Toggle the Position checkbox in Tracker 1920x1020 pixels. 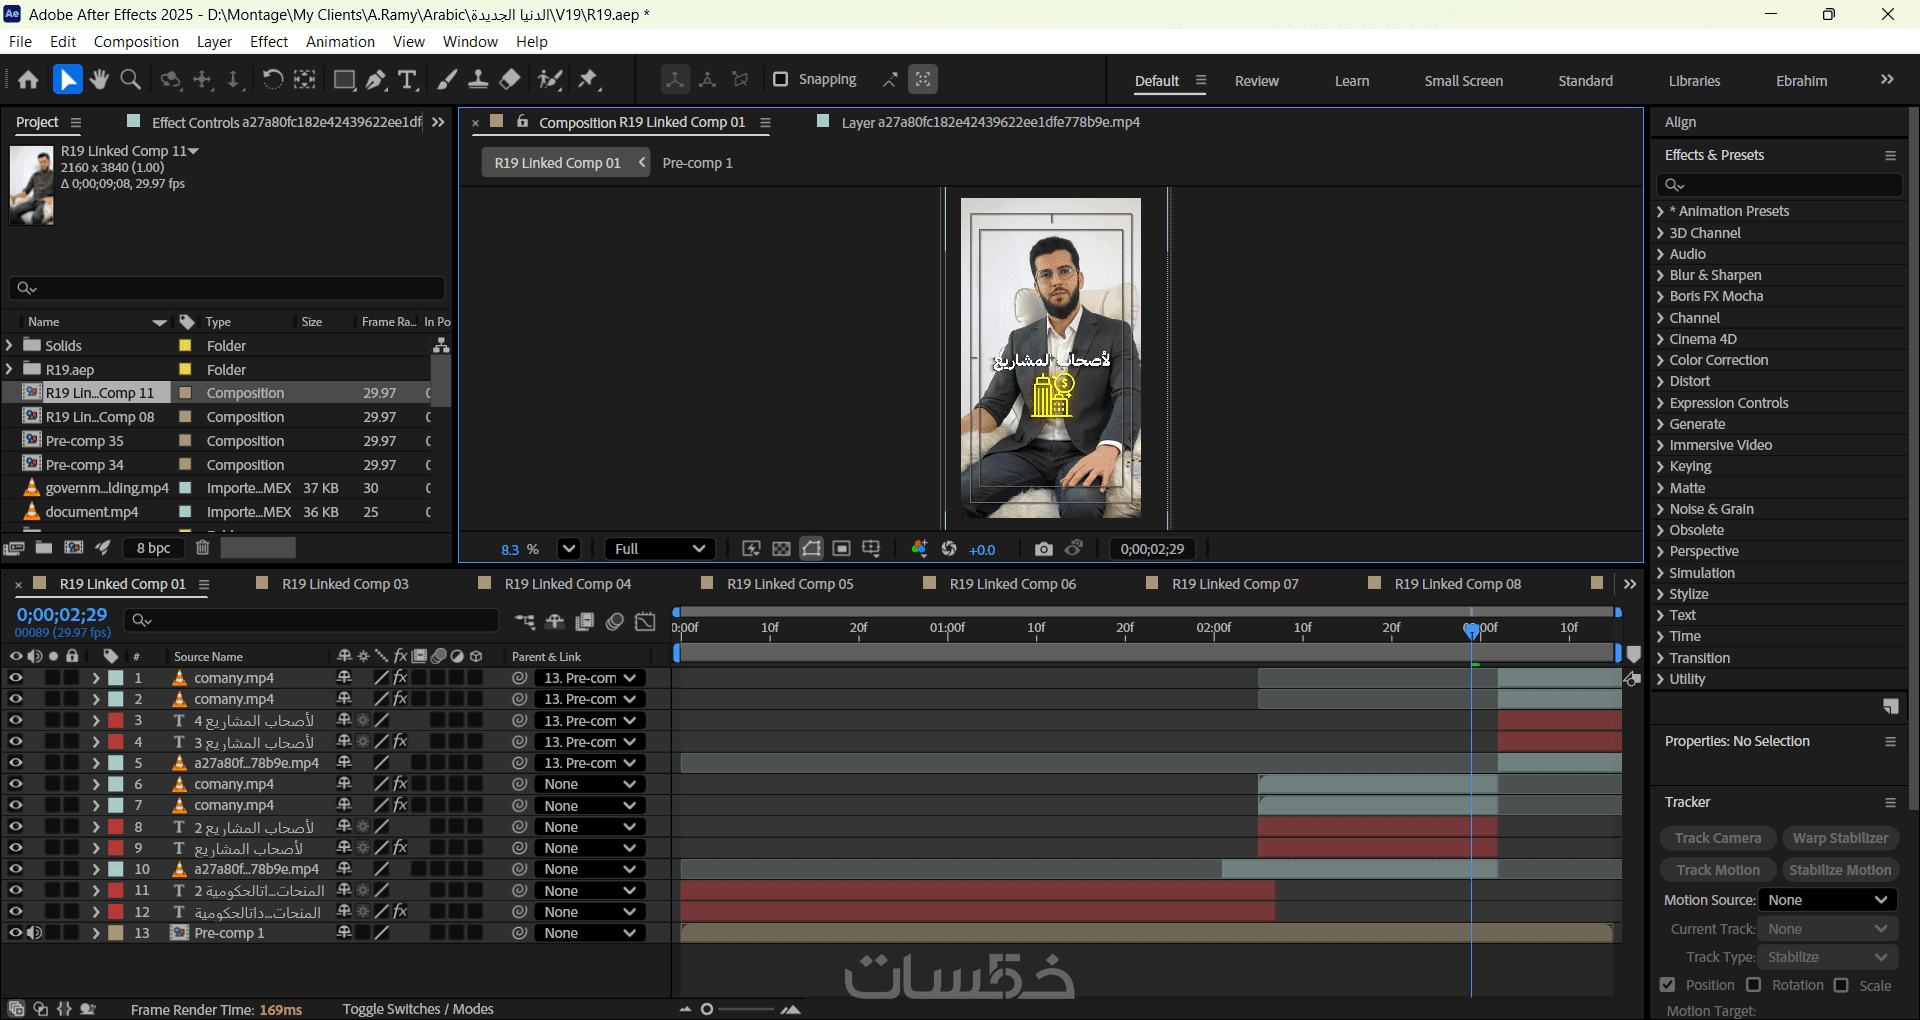[x=1668, y=985]
